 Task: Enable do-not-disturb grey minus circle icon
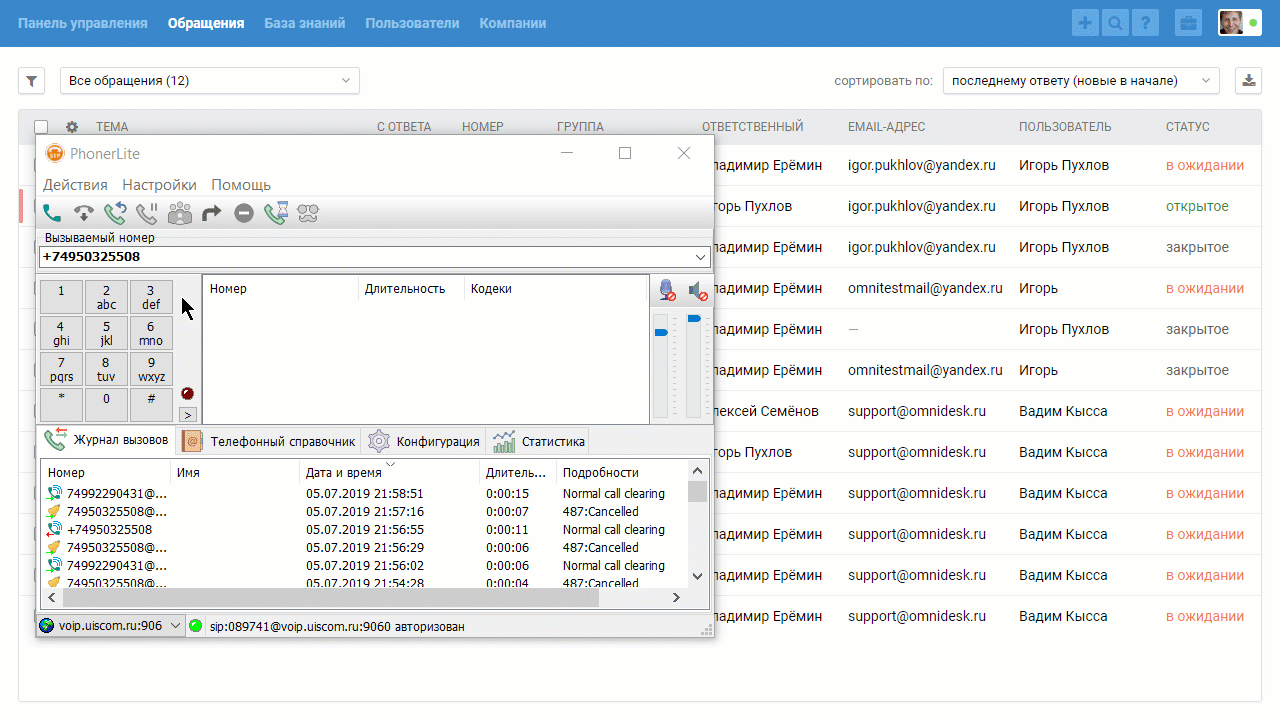tap(244, 212)
